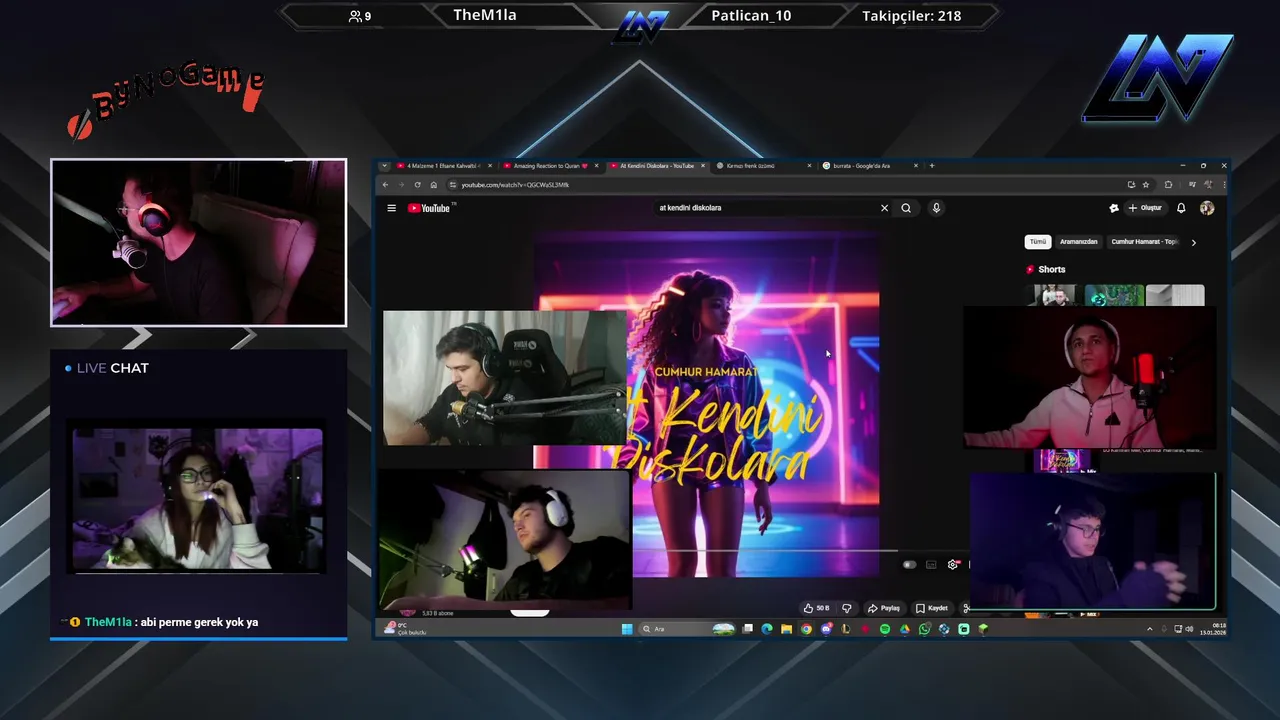Click the "Takipçiler: 218" overlay text
Screen dimensions: 1280x720
[x=911, y=16]
